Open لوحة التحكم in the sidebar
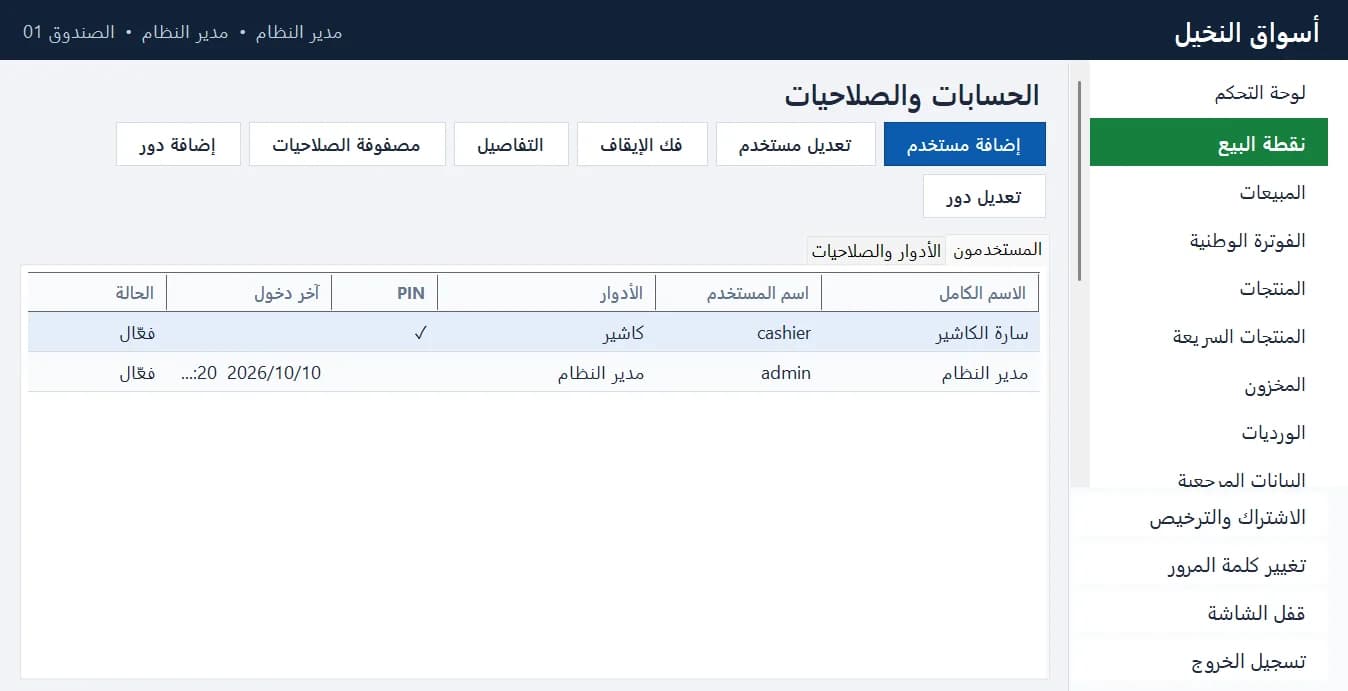Image resolution: width=1348 pixels, height=691 pixels. (x=1209, y=93)
